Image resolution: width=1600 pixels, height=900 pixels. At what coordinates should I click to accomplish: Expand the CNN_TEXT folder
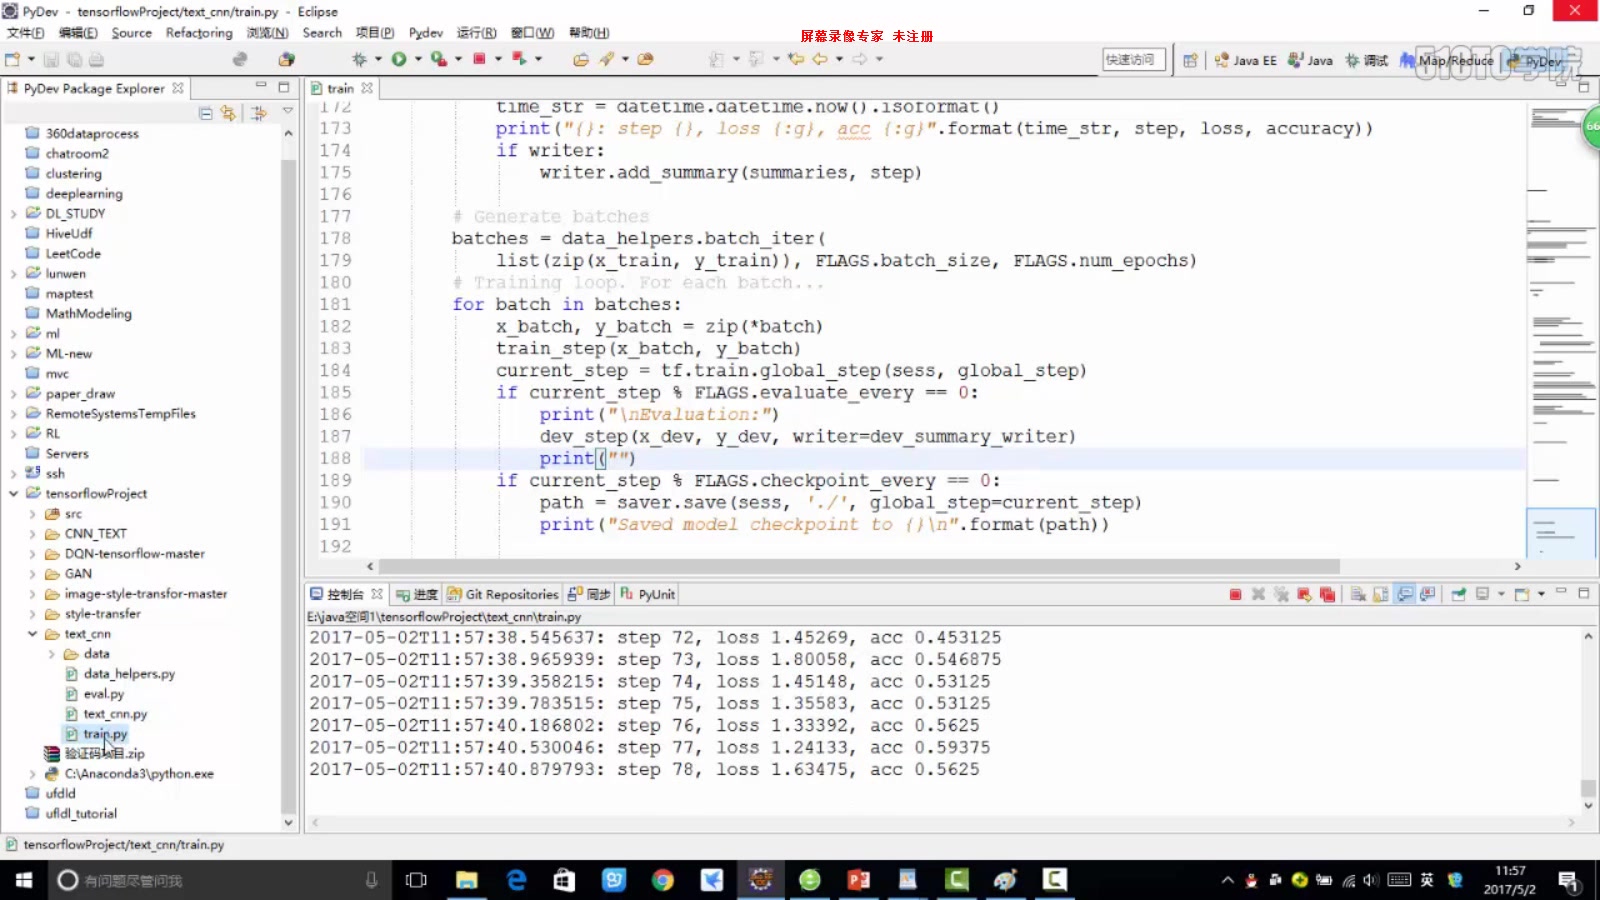click(x=32, y=533)
